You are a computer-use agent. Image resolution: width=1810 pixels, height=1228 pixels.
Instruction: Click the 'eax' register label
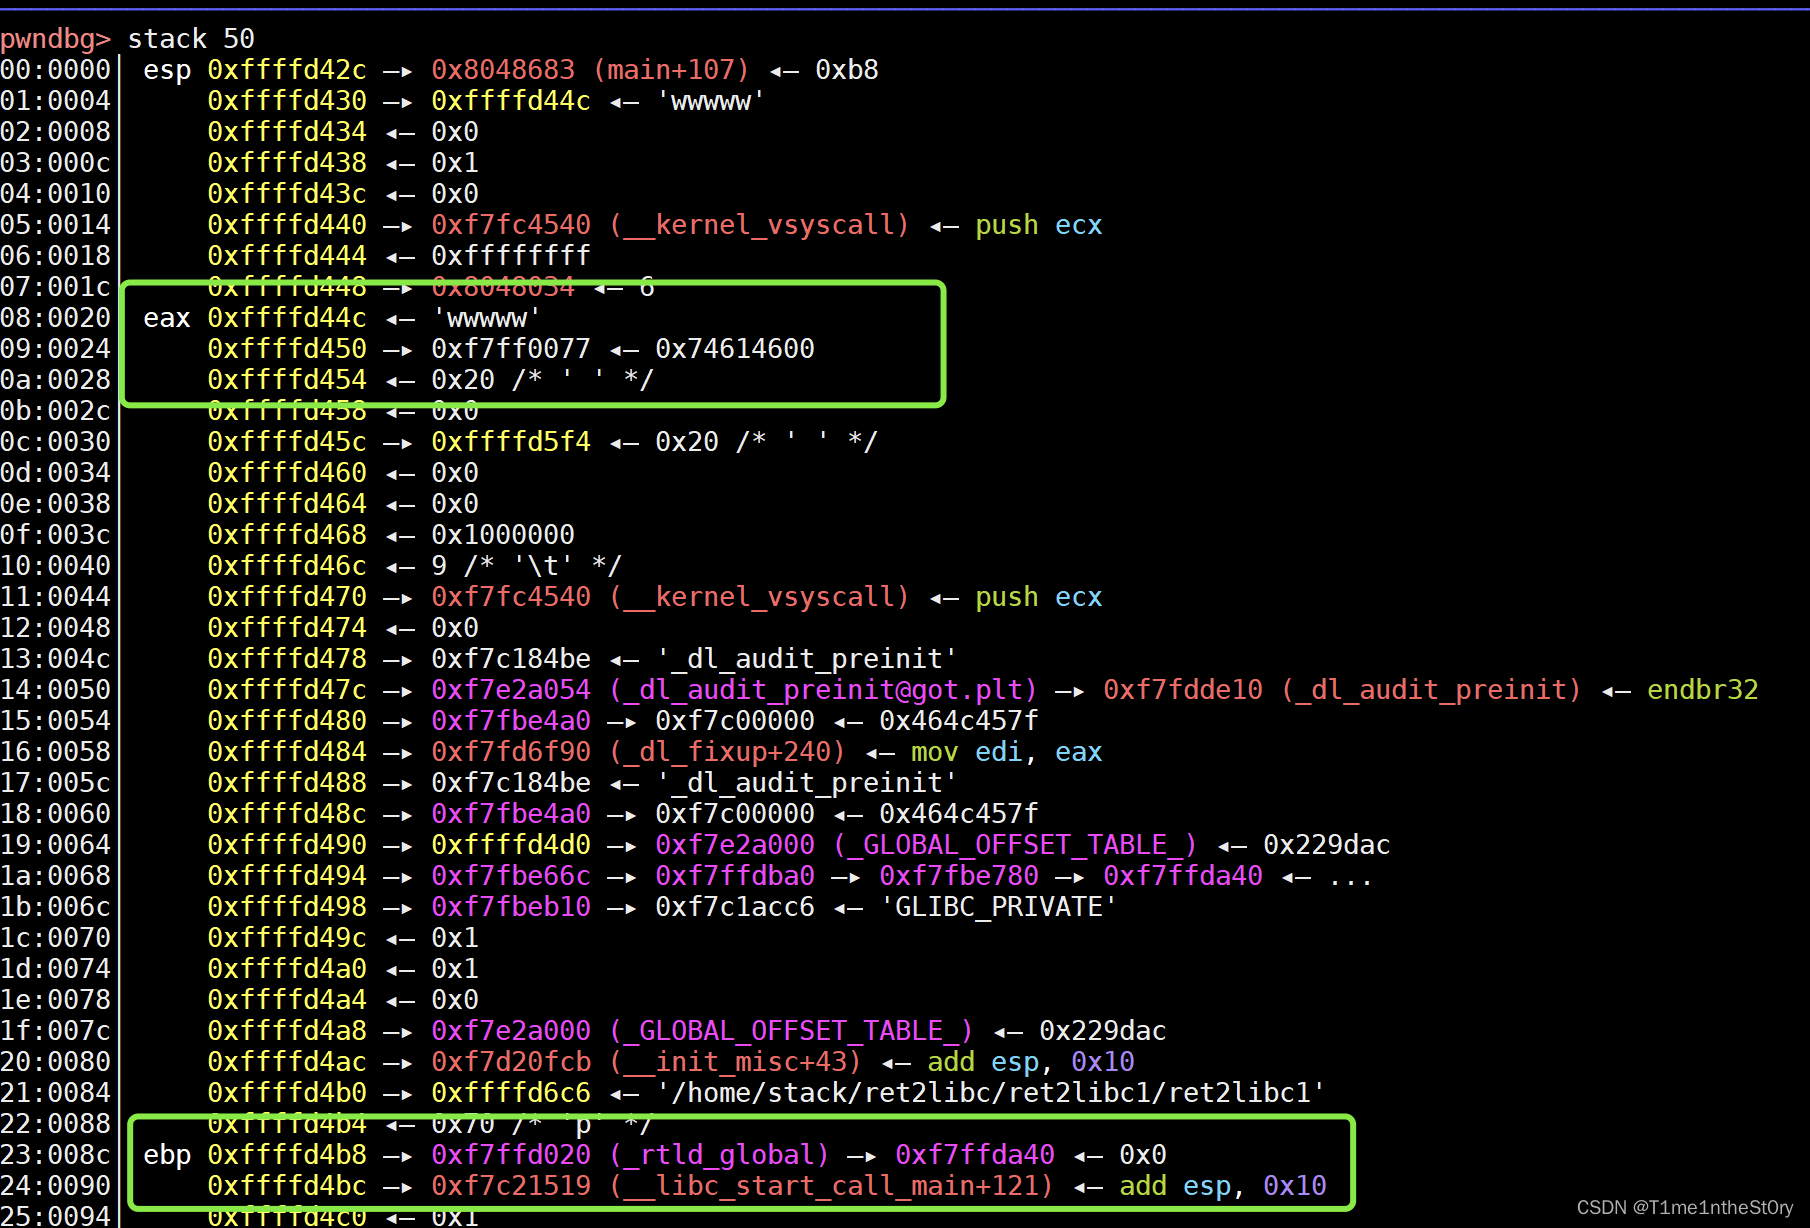tap(167, 318)
